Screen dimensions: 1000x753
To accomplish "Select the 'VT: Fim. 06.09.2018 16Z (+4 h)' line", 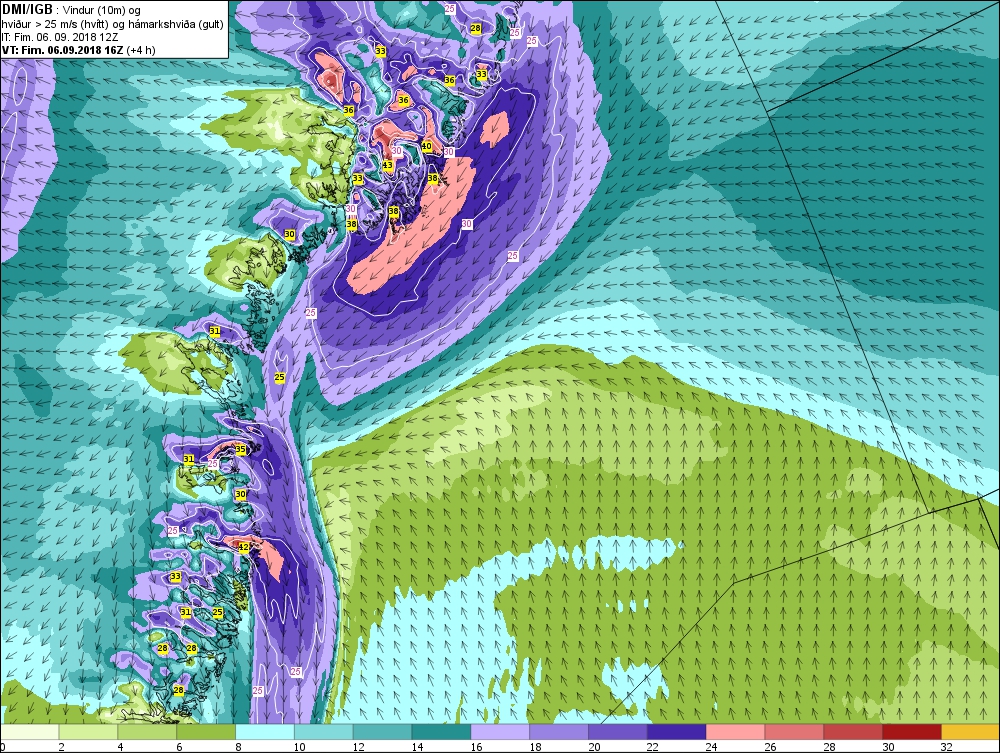I will 78,50.
